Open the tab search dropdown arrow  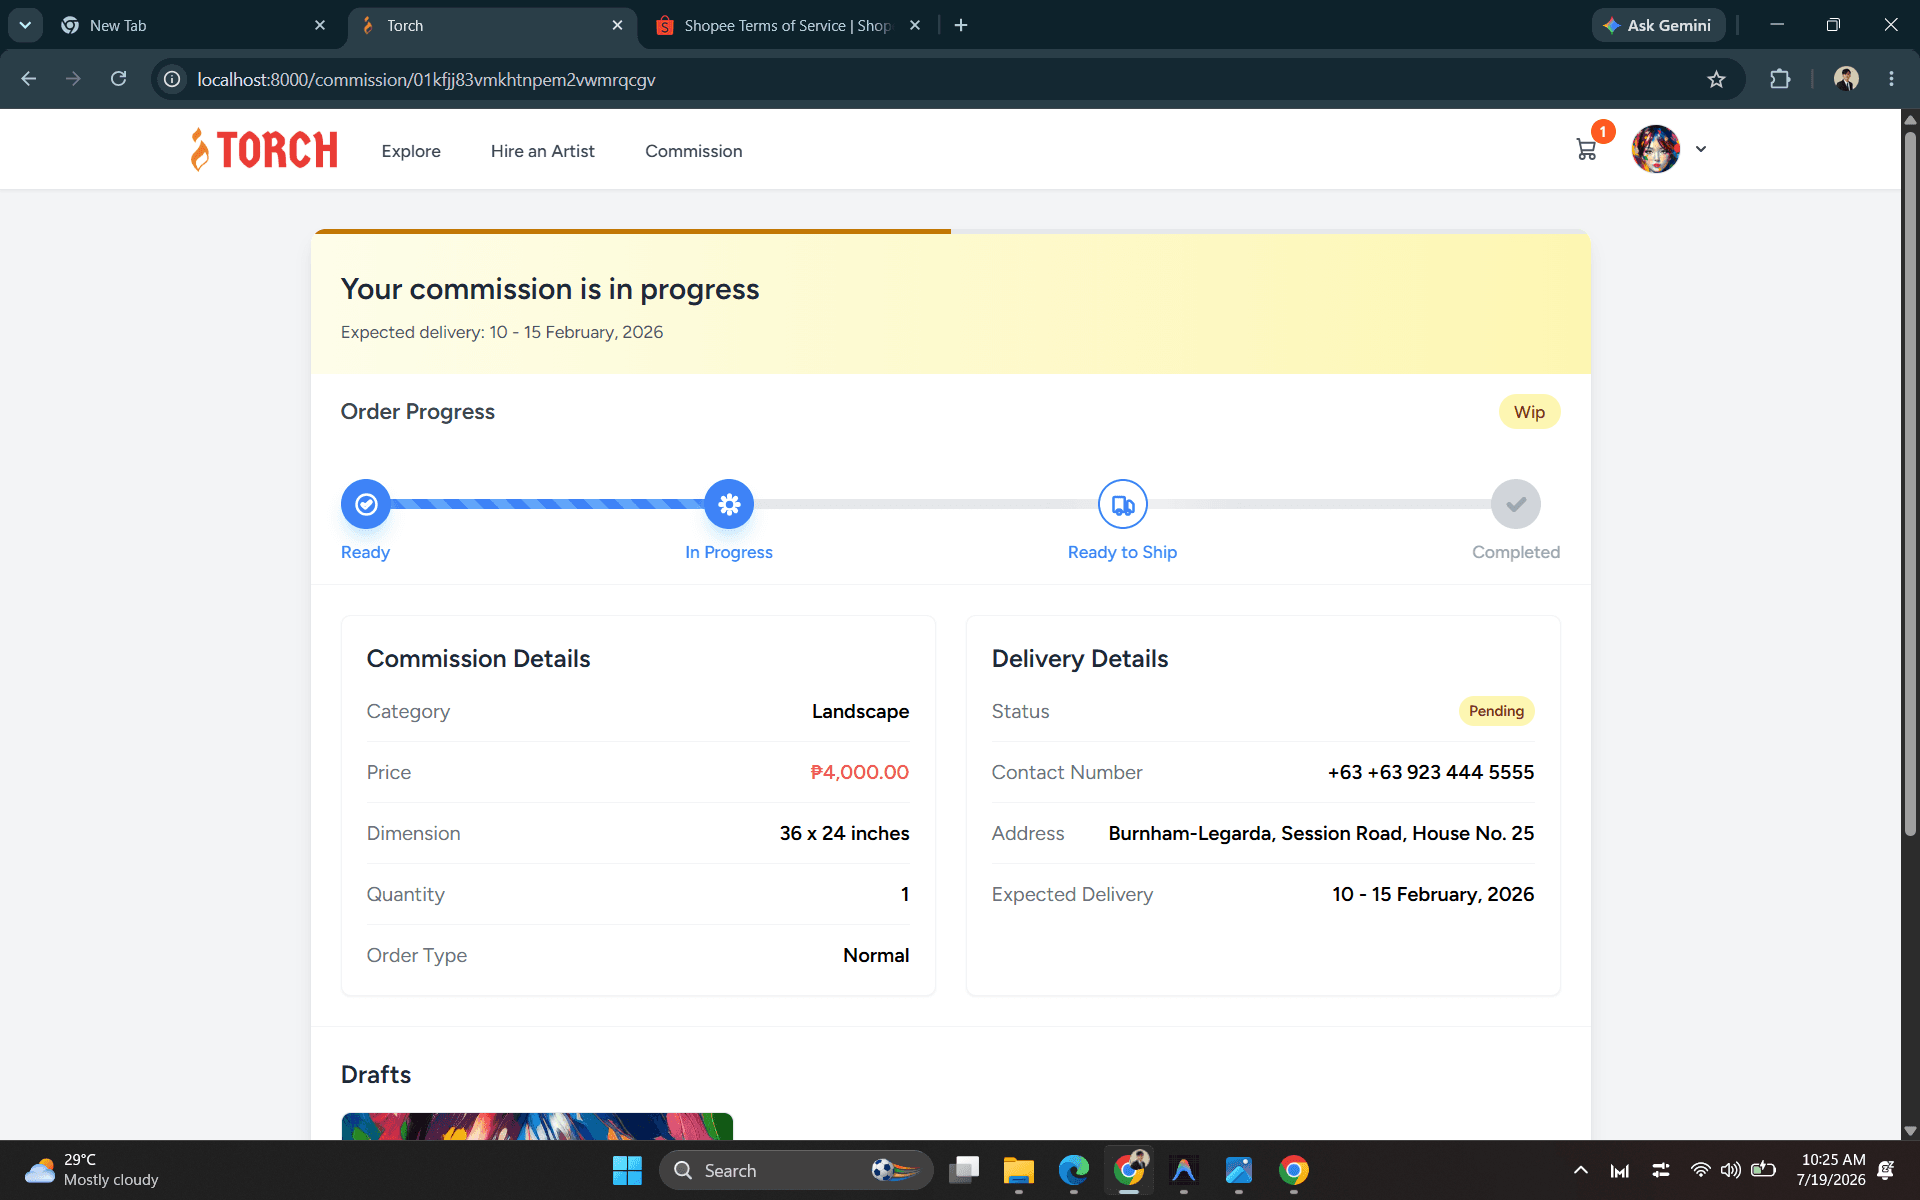[25, 26]
